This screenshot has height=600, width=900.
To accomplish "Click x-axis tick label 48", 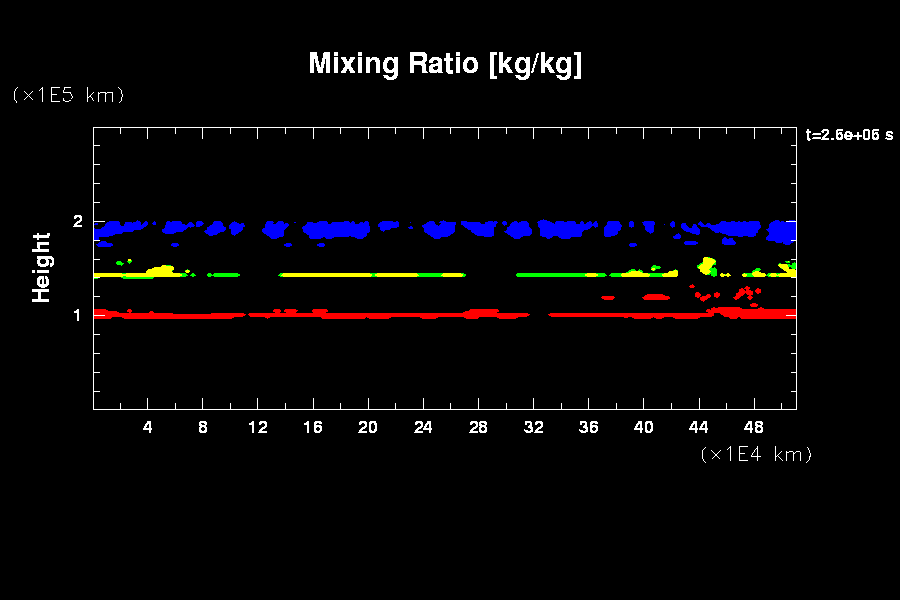I will pos(754,427).
